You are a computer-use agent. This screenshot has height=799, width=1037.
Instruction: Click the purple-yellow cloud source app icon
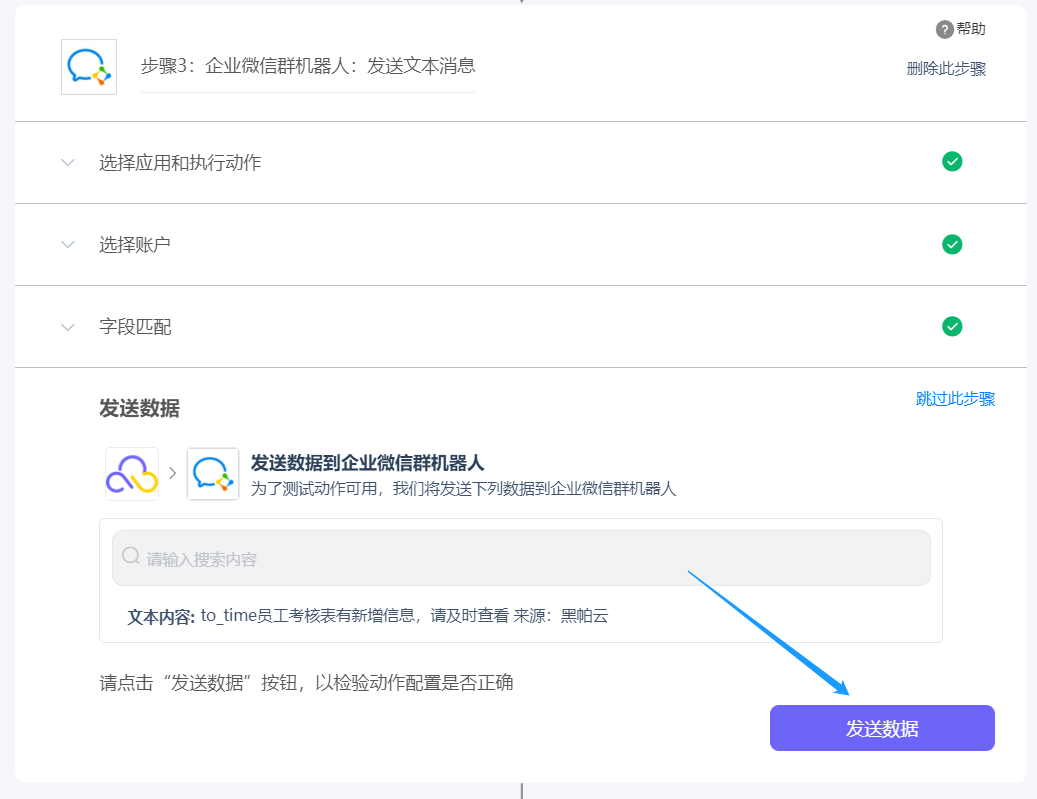(132, 474)
